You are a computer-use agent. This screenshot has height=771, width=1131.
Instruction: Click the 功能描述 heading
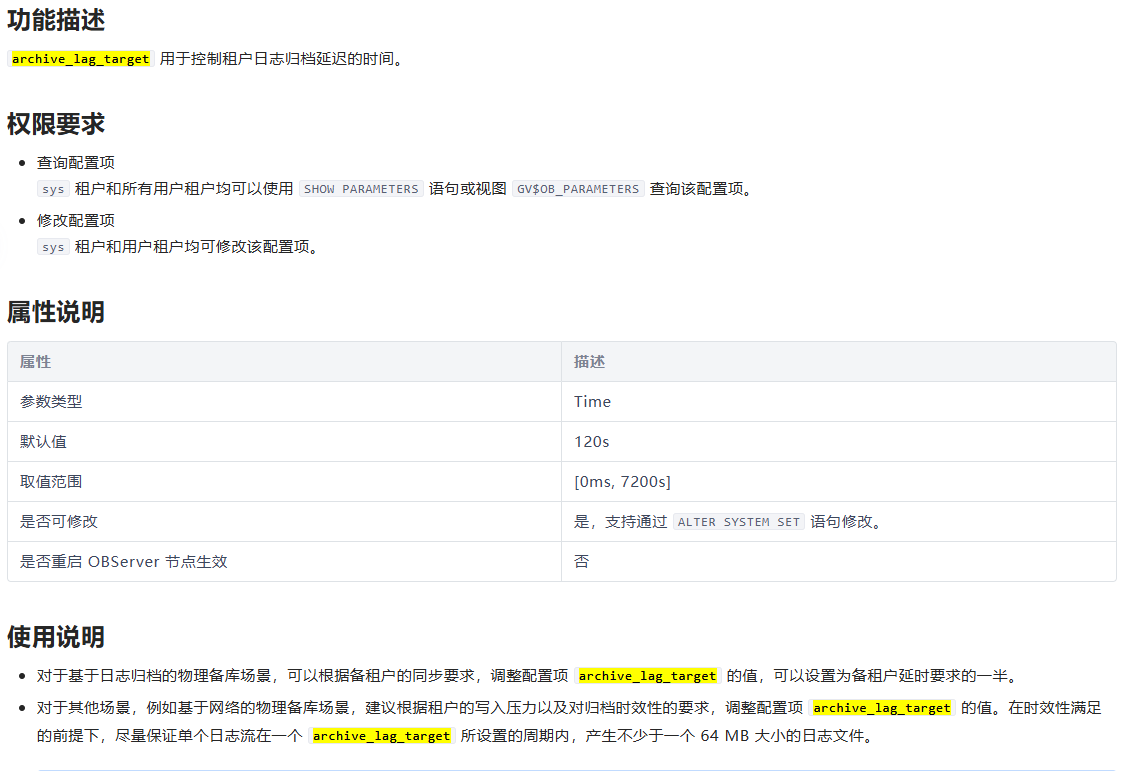click(x=56, y=20)
